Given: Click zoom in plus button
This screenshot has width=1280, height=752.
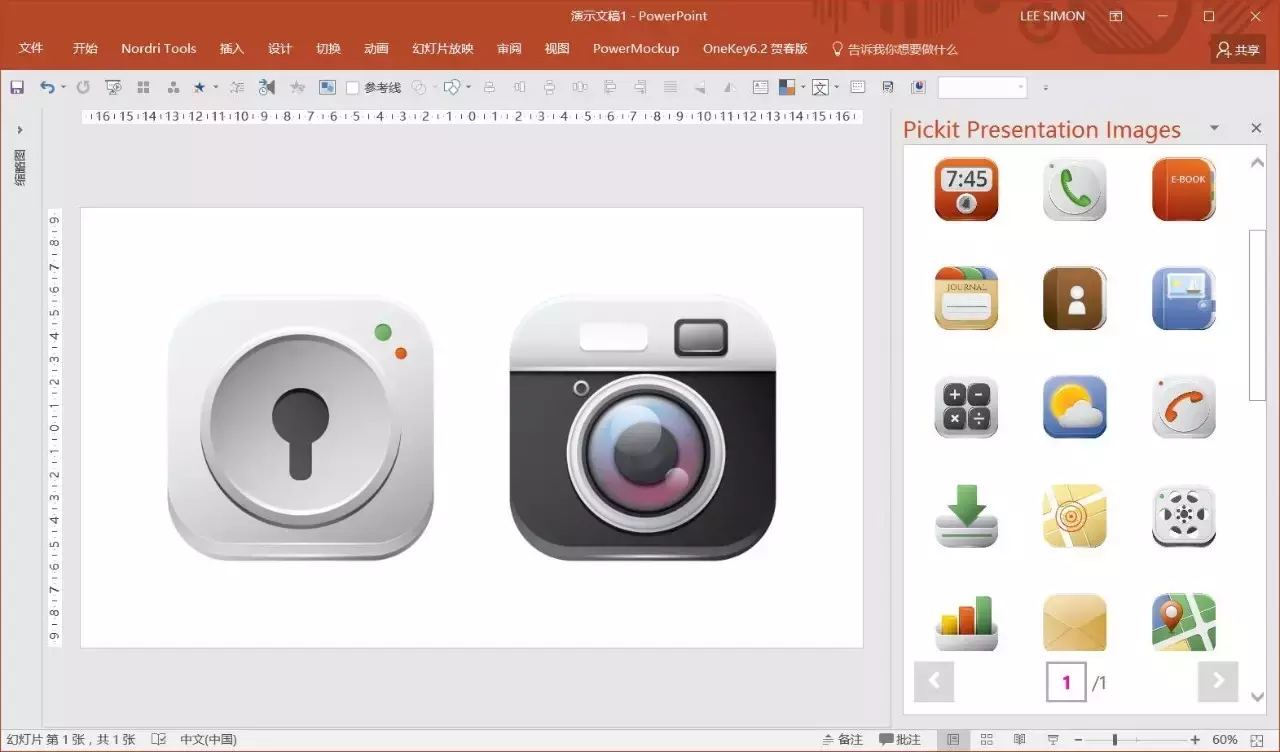Looking at the screenshot, I should (x=1195, y=740).
